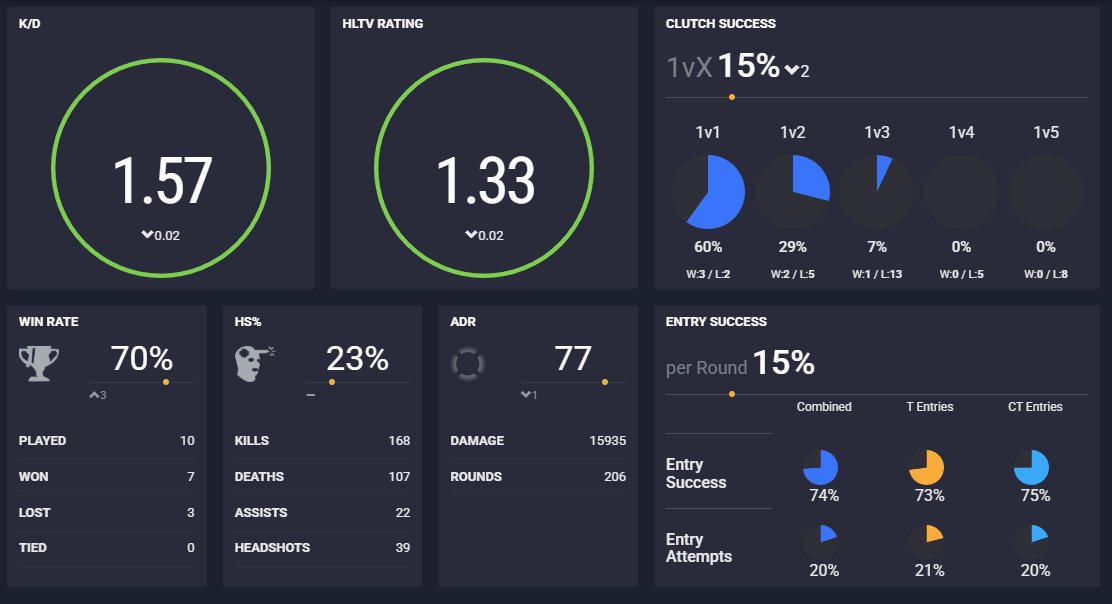Click T Entries attempts 21% pie
The width and height of the screenshot is (1112, 604).
click(926, 542)
